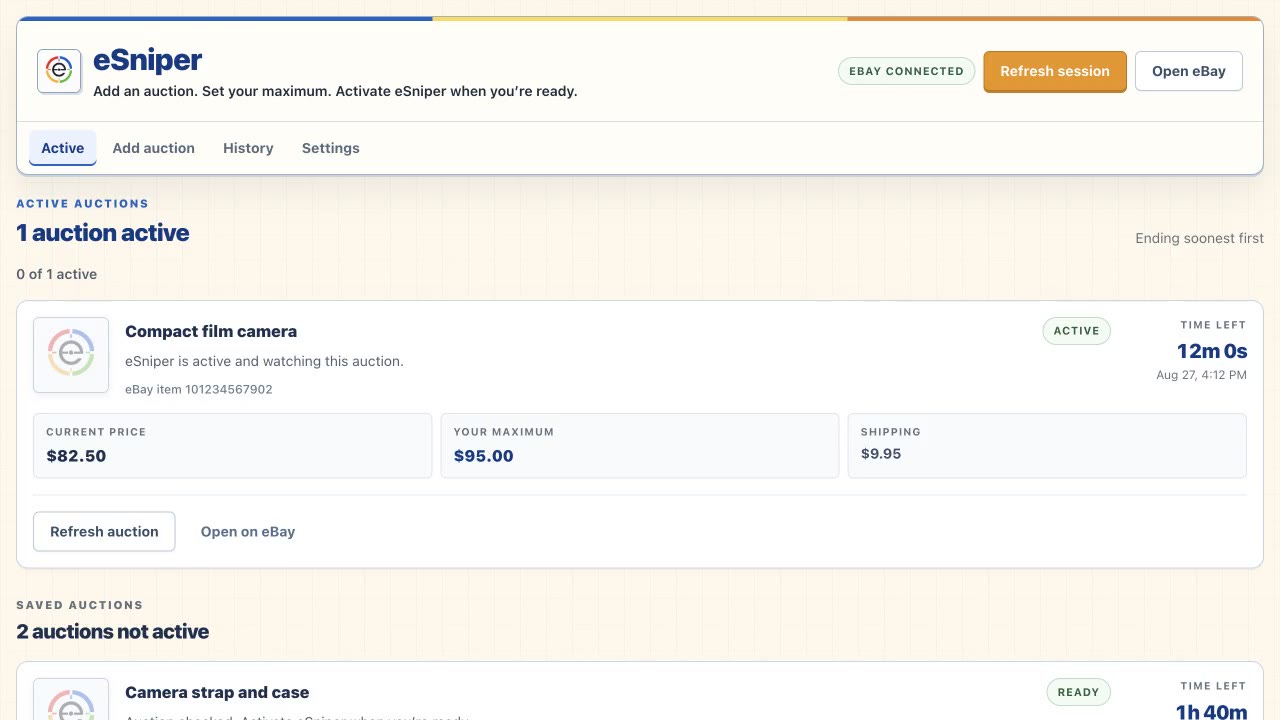Click the Refresh session button
The image size is (1280, 720).
[x=1055, y=71]
